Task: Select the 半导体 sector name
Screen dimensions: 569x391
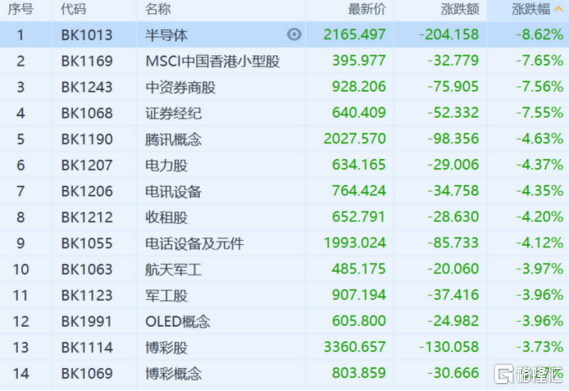Action: point(166,35)
